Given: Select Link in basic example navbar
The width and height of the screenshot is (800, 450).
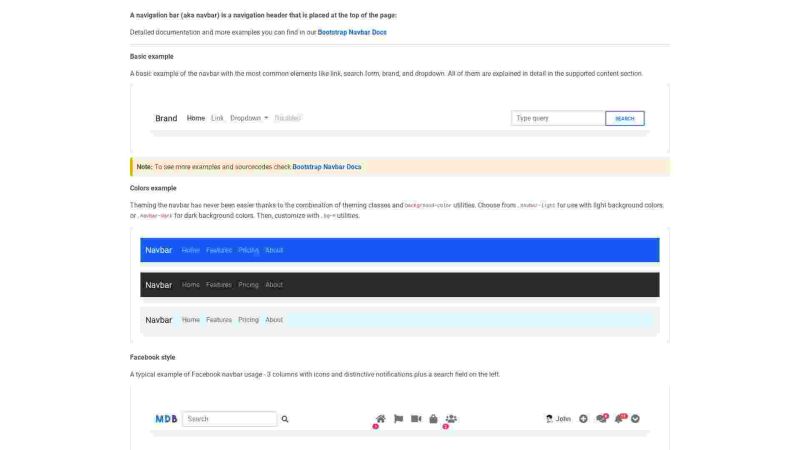Looking at the screenshot, I should (217, 118).
